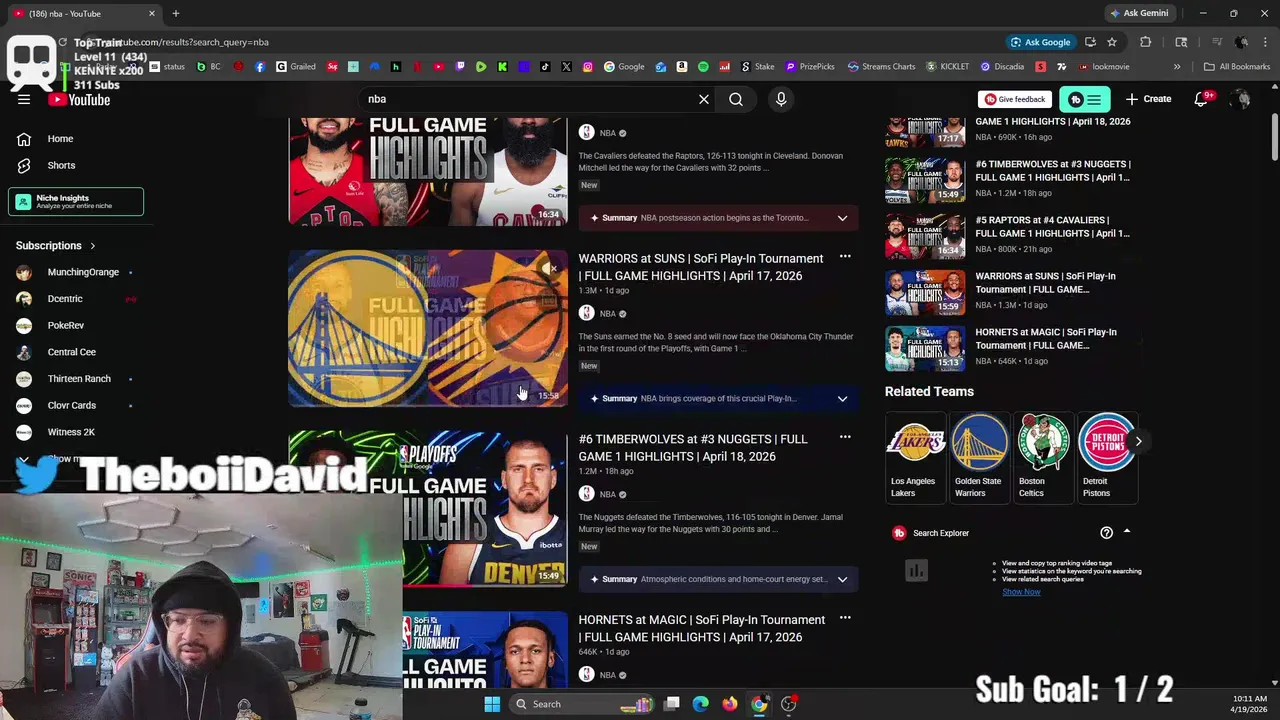Open the Chrome extensions puzzle icon
Image resolution: width=1280 pixels, height=720 pixels.
click(1146, 42)
